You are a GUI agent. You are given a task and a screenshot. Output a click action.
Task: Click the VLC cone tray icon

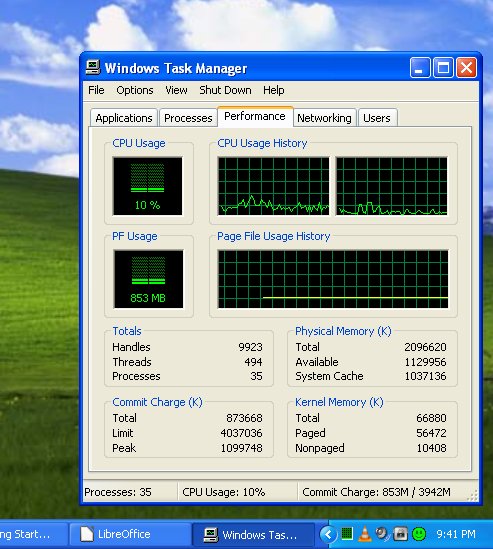365,534
